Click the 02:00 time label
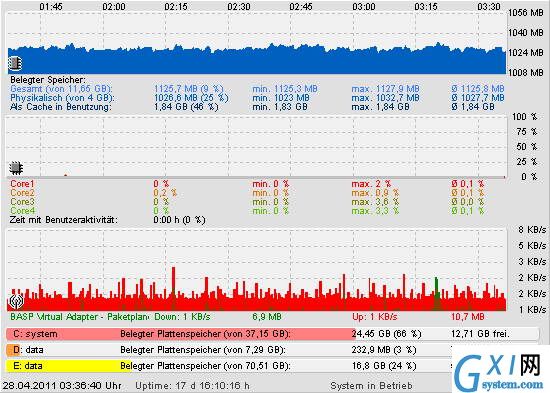The width and height of the screenshot is (550, 393). pyautogui.click(x=114, y=7)
